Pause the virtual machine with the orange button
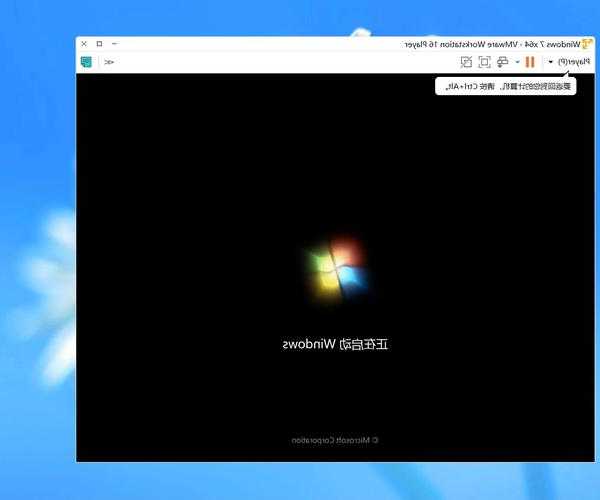Viewport: 600px width, 500px height. tap(530, 62)
